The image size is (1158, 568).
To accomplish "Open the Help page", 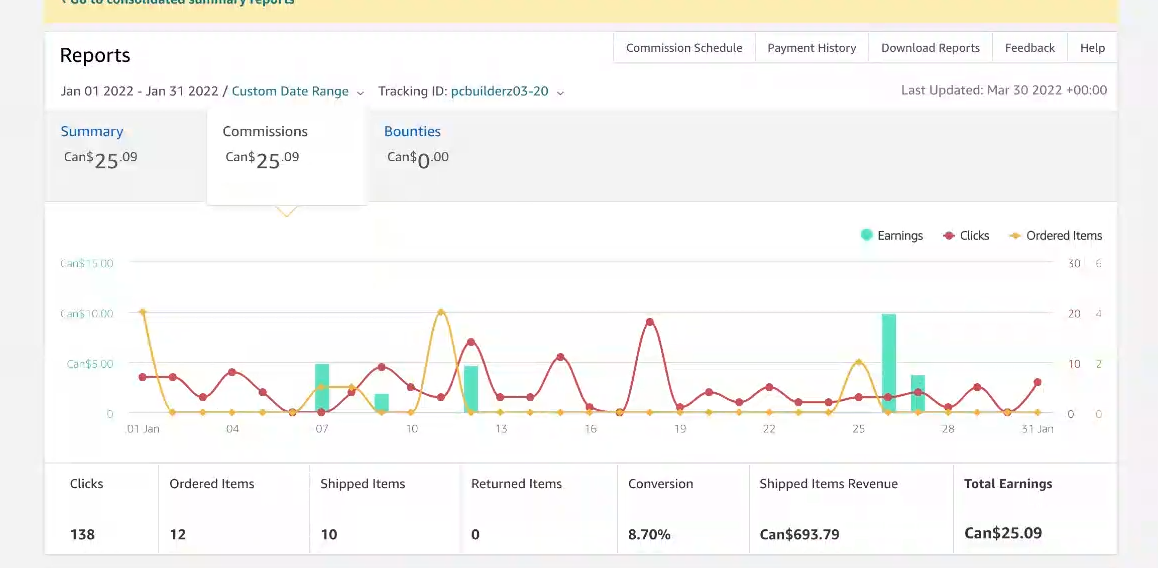I will [x=1092, y=48].
